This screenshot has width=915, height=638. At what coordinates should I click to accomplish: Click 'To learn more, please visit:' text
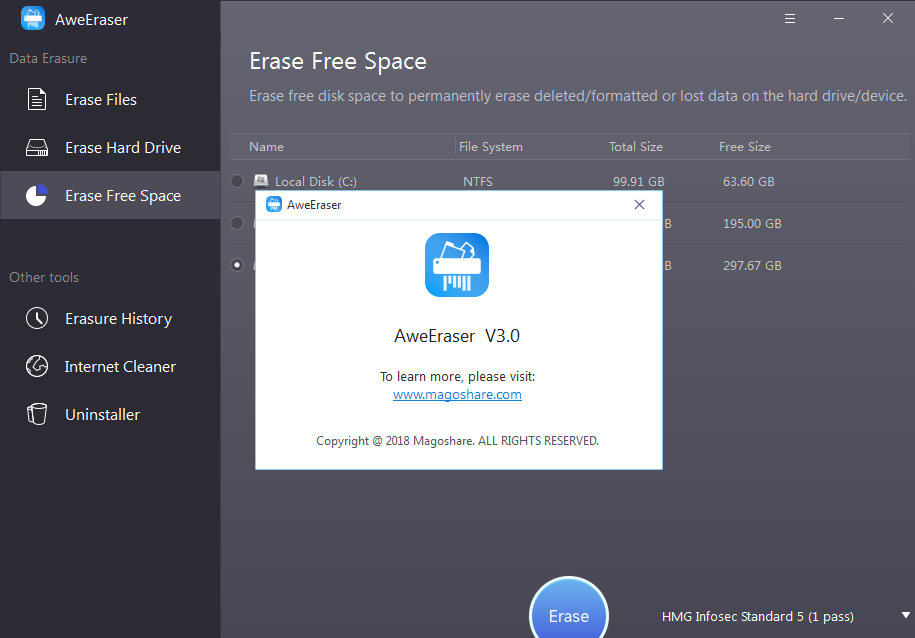458,376
